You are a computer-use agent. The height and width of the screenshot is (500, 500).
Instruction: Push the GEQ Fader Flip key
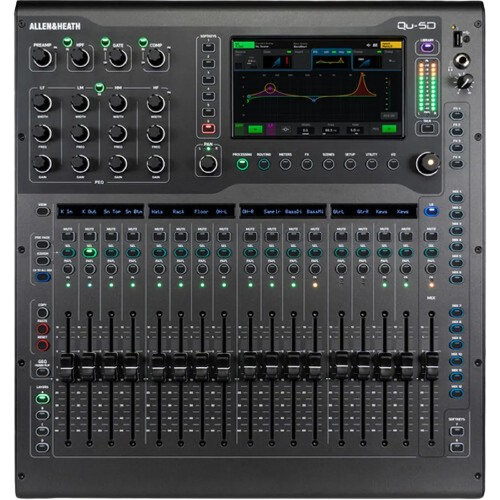pos(43,372)
